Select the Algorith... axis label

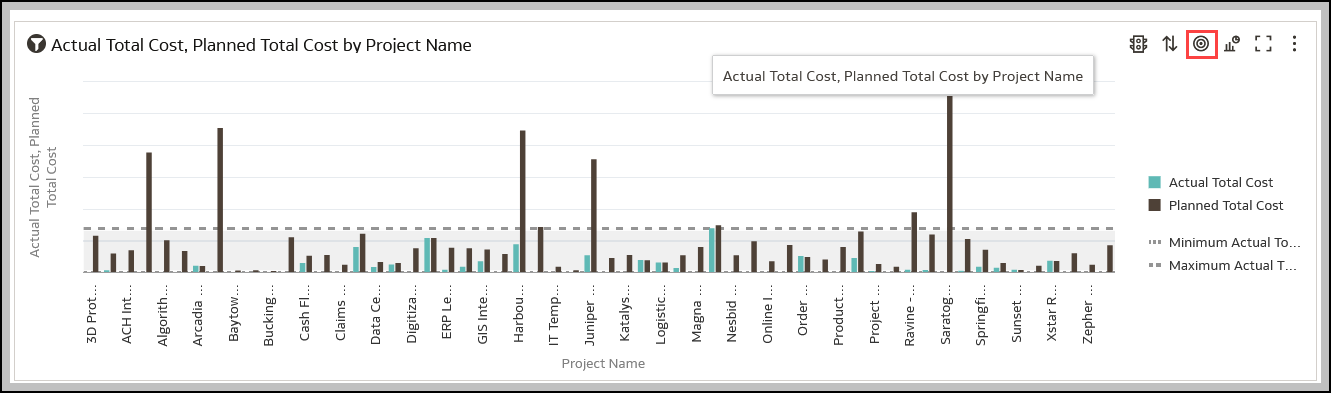pos(164,314)
